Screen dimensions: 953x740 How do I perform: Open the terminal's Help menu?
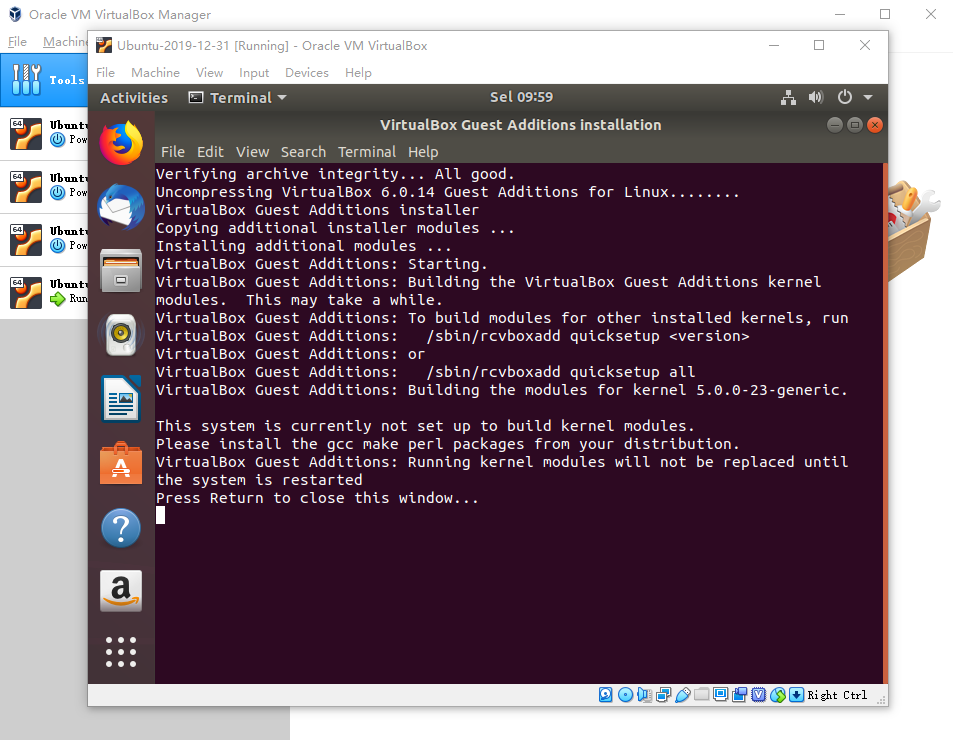[x=423, y=152]
